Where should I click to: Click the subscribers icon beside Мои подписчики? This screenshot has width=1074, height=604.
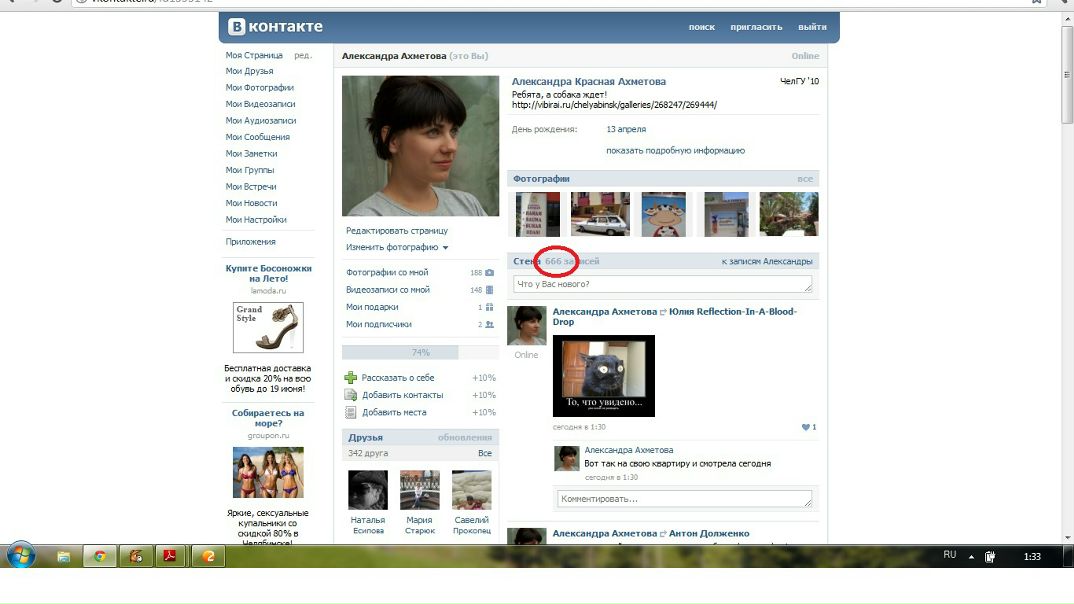coord(489,325)
